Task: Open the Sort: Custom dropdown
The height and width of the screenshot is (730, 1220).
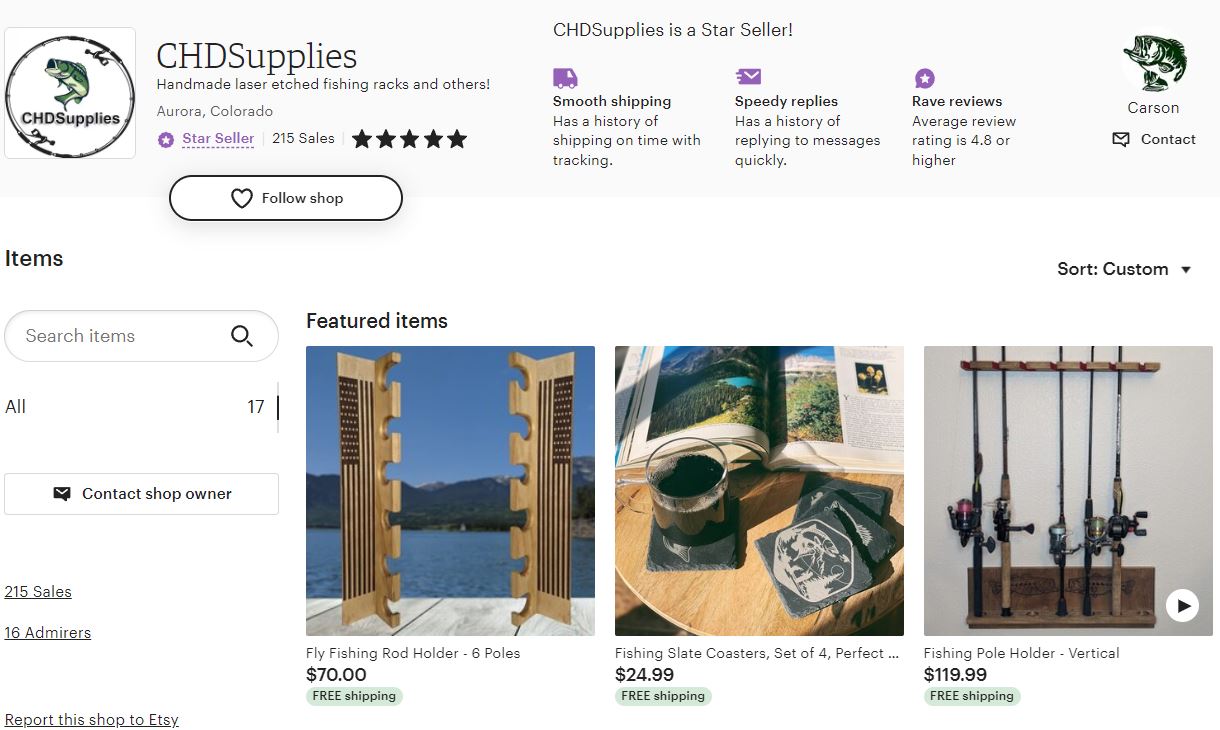Action: tap(1125, 269)
